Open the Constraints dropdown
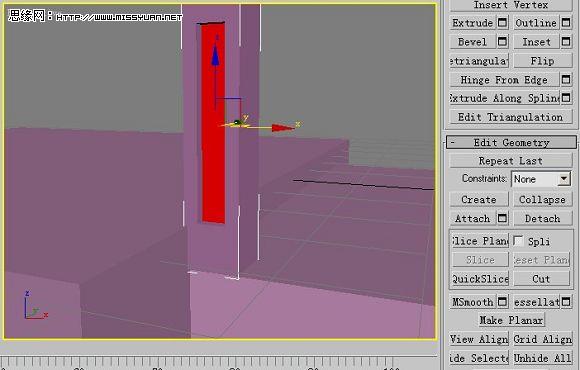Image resolution: width=580 pixels, height=370 pixels. [x=563, y=179]
